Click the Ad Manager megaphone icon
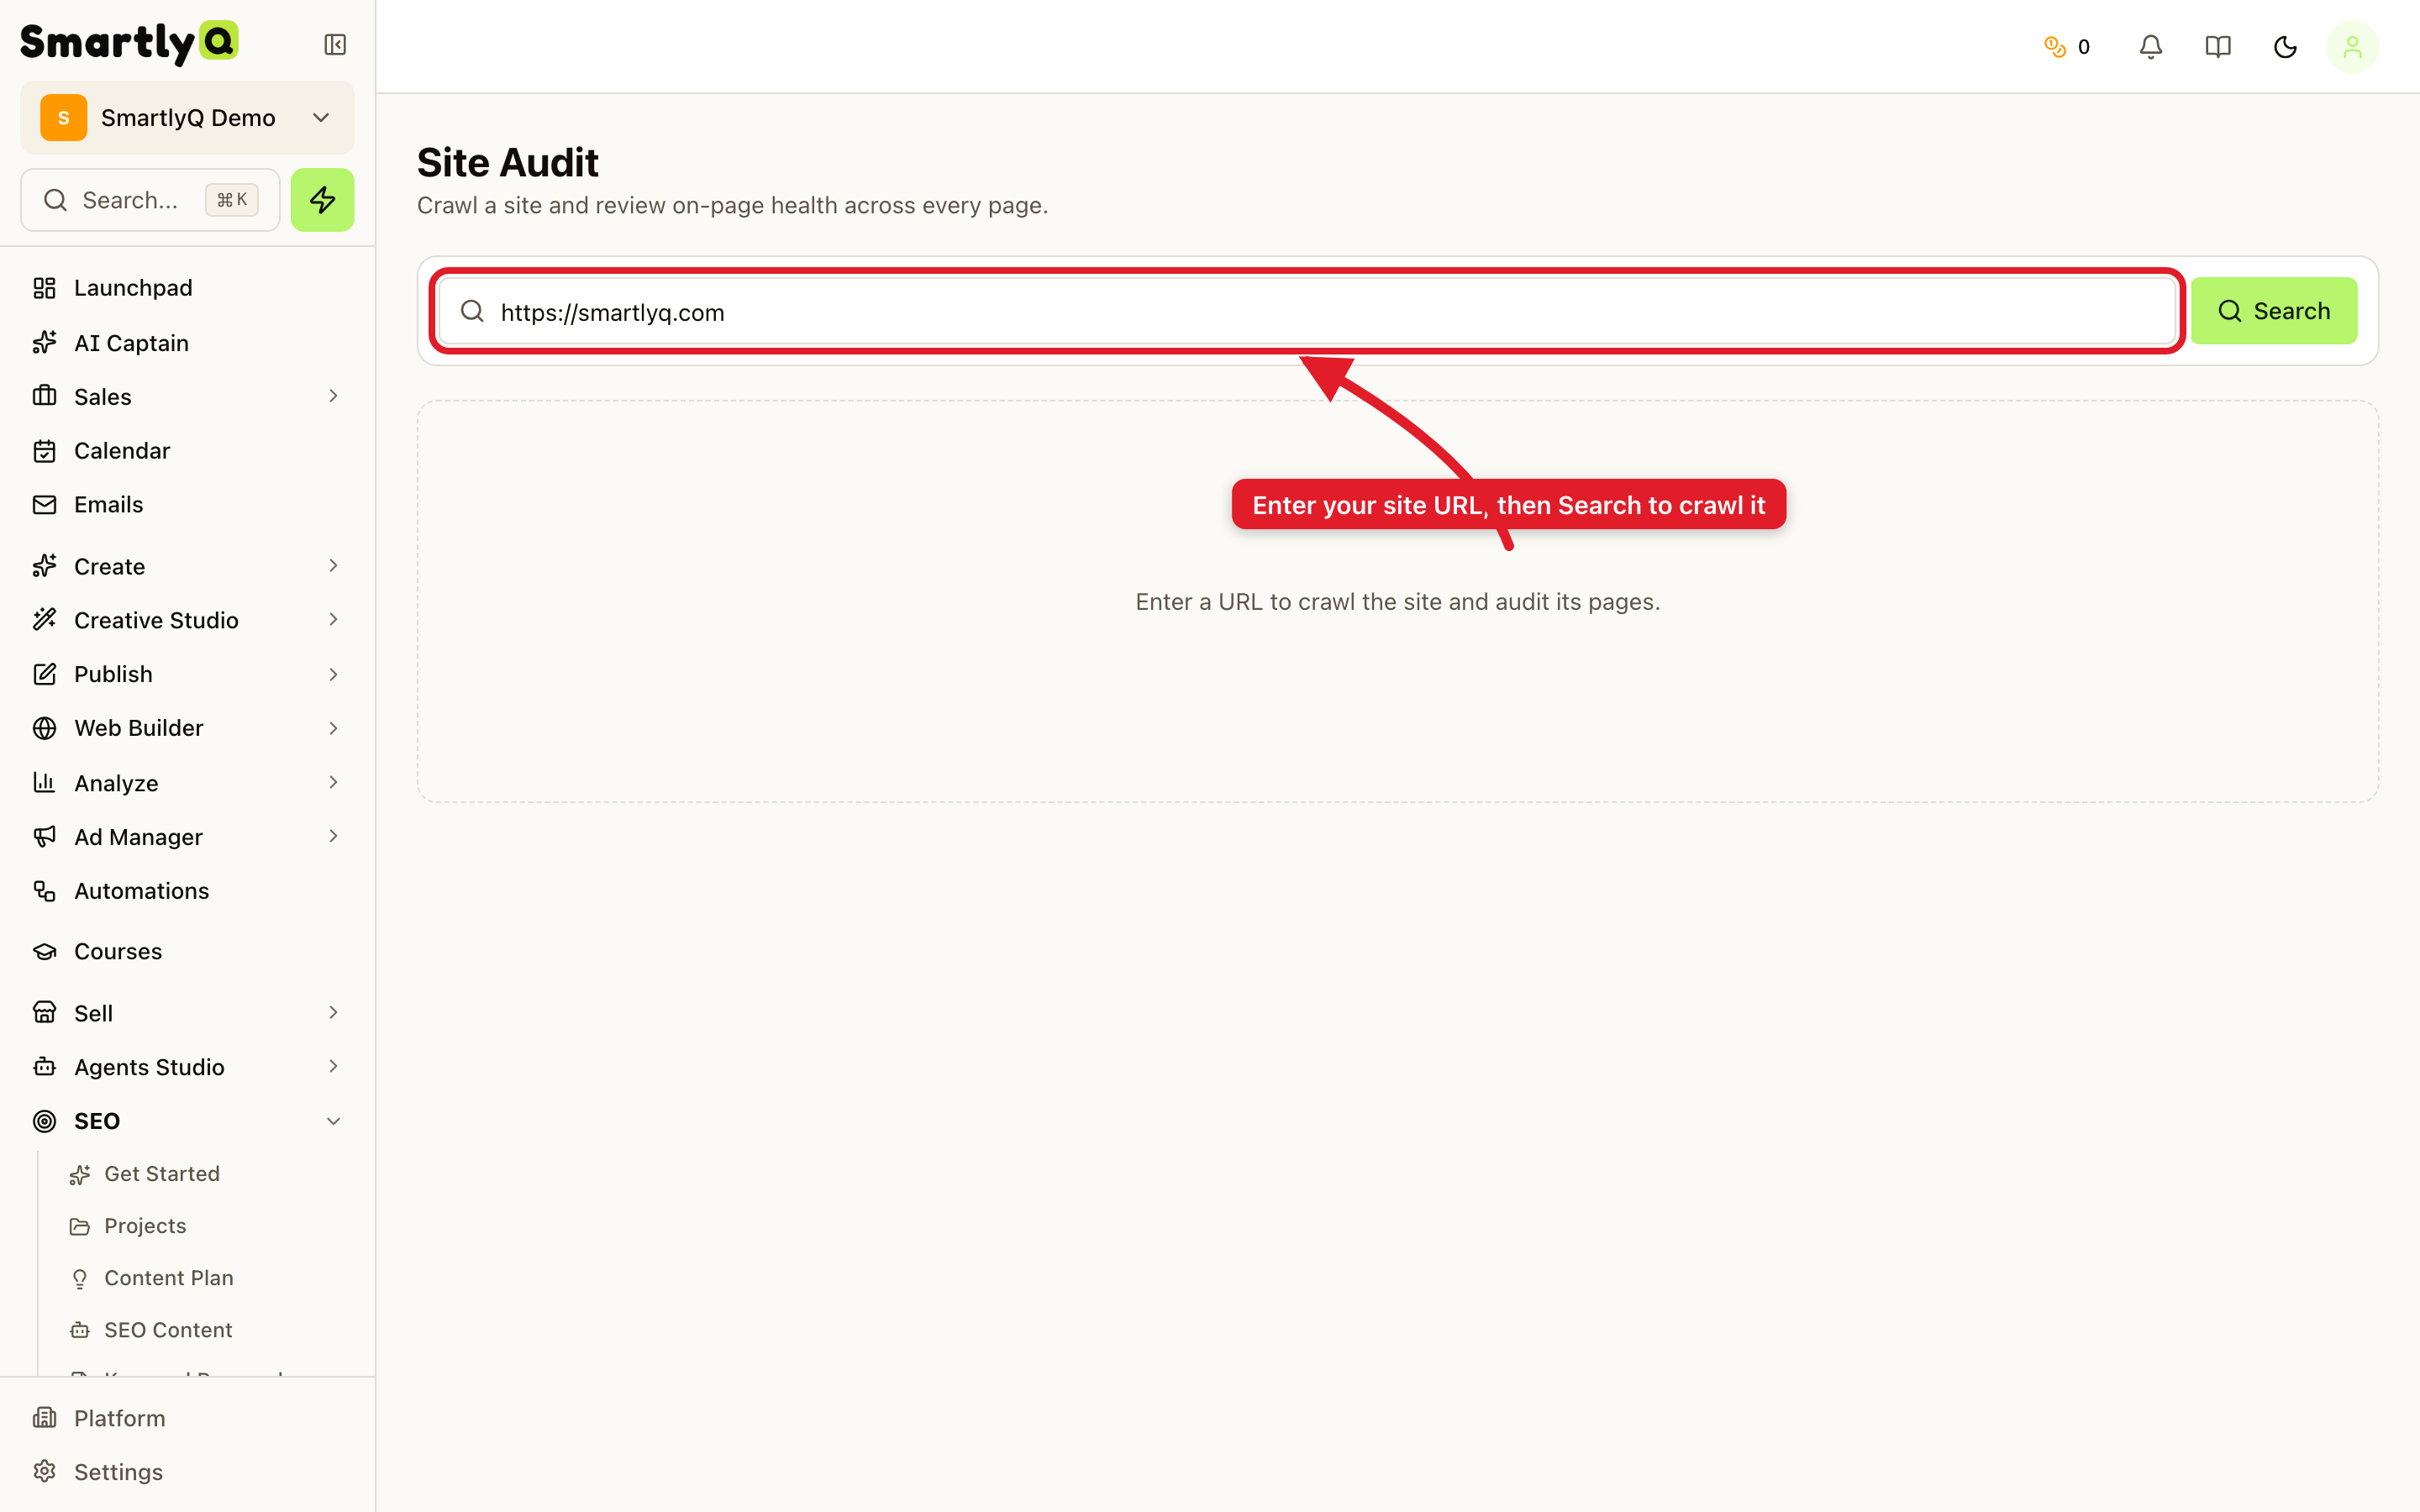Image resolution: width=2420 pixels, height=1512 pixels. [44, 836]
